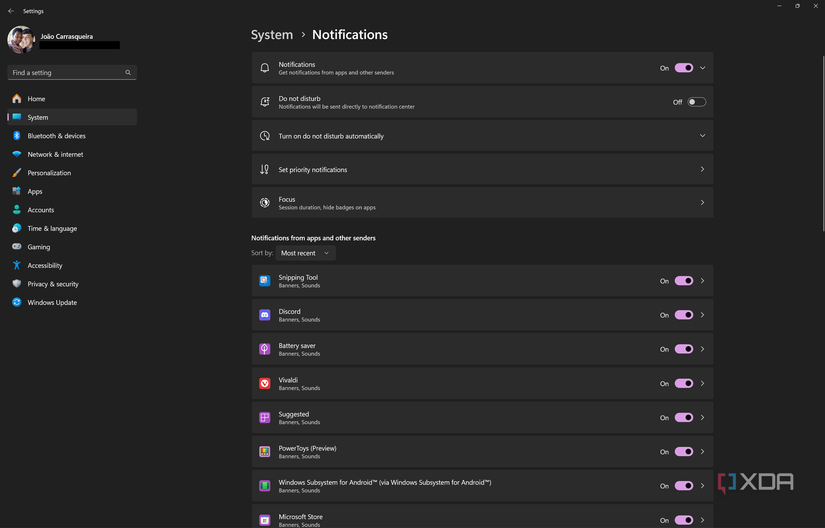Click the Snipping Tool app icon

(x=265, y=281)
